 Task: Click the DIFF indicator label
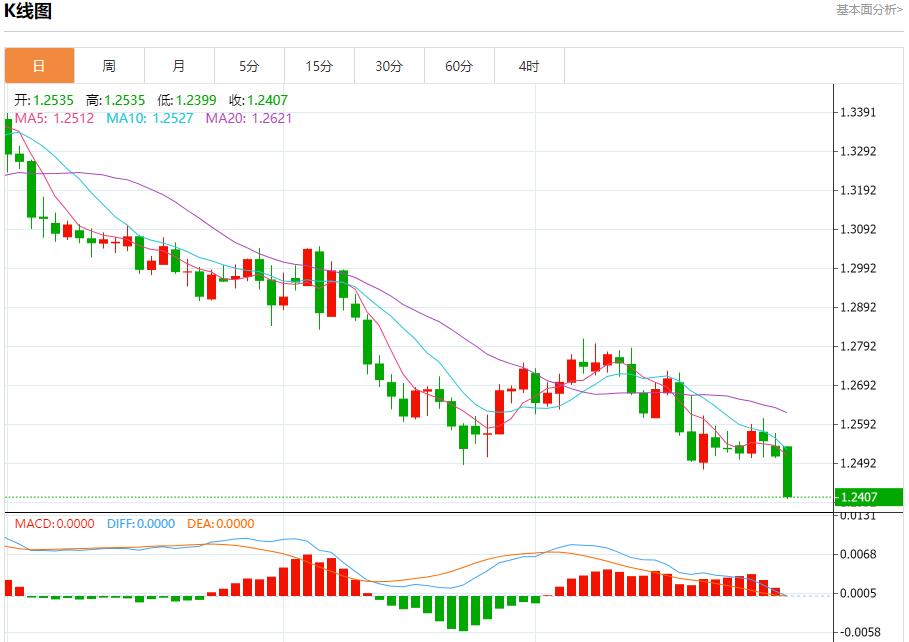click(x=139, y=523)
